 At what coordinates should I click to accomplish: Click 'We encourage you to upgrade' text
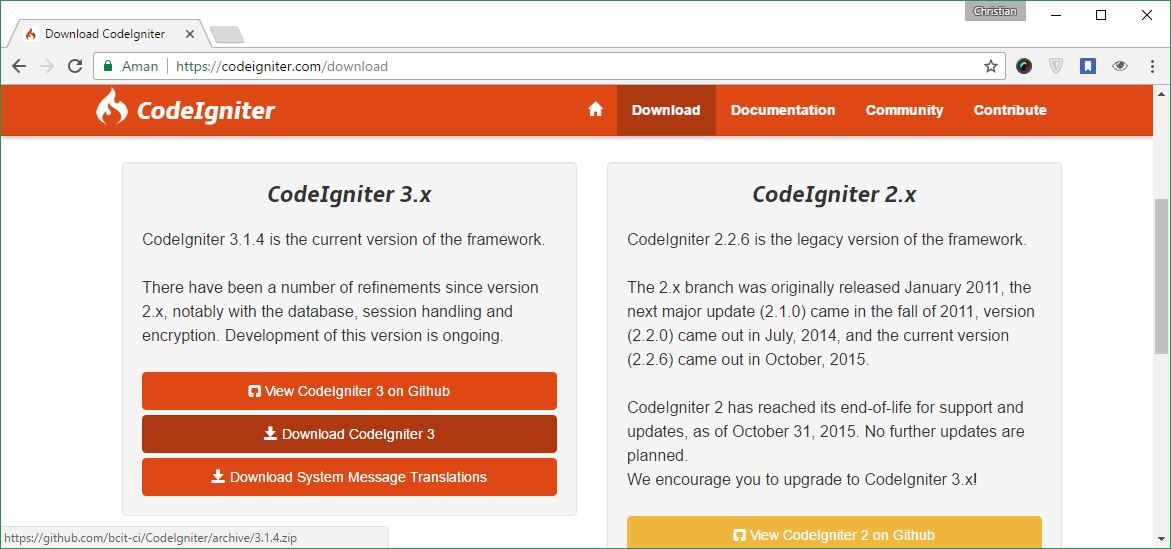pyautogui.click(x=802, y=479)
